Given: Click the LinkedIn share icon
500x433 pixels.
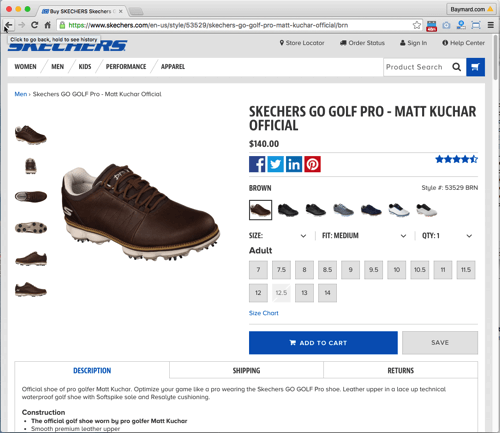Looking at the screenshot, I should (x=294, y=164).
